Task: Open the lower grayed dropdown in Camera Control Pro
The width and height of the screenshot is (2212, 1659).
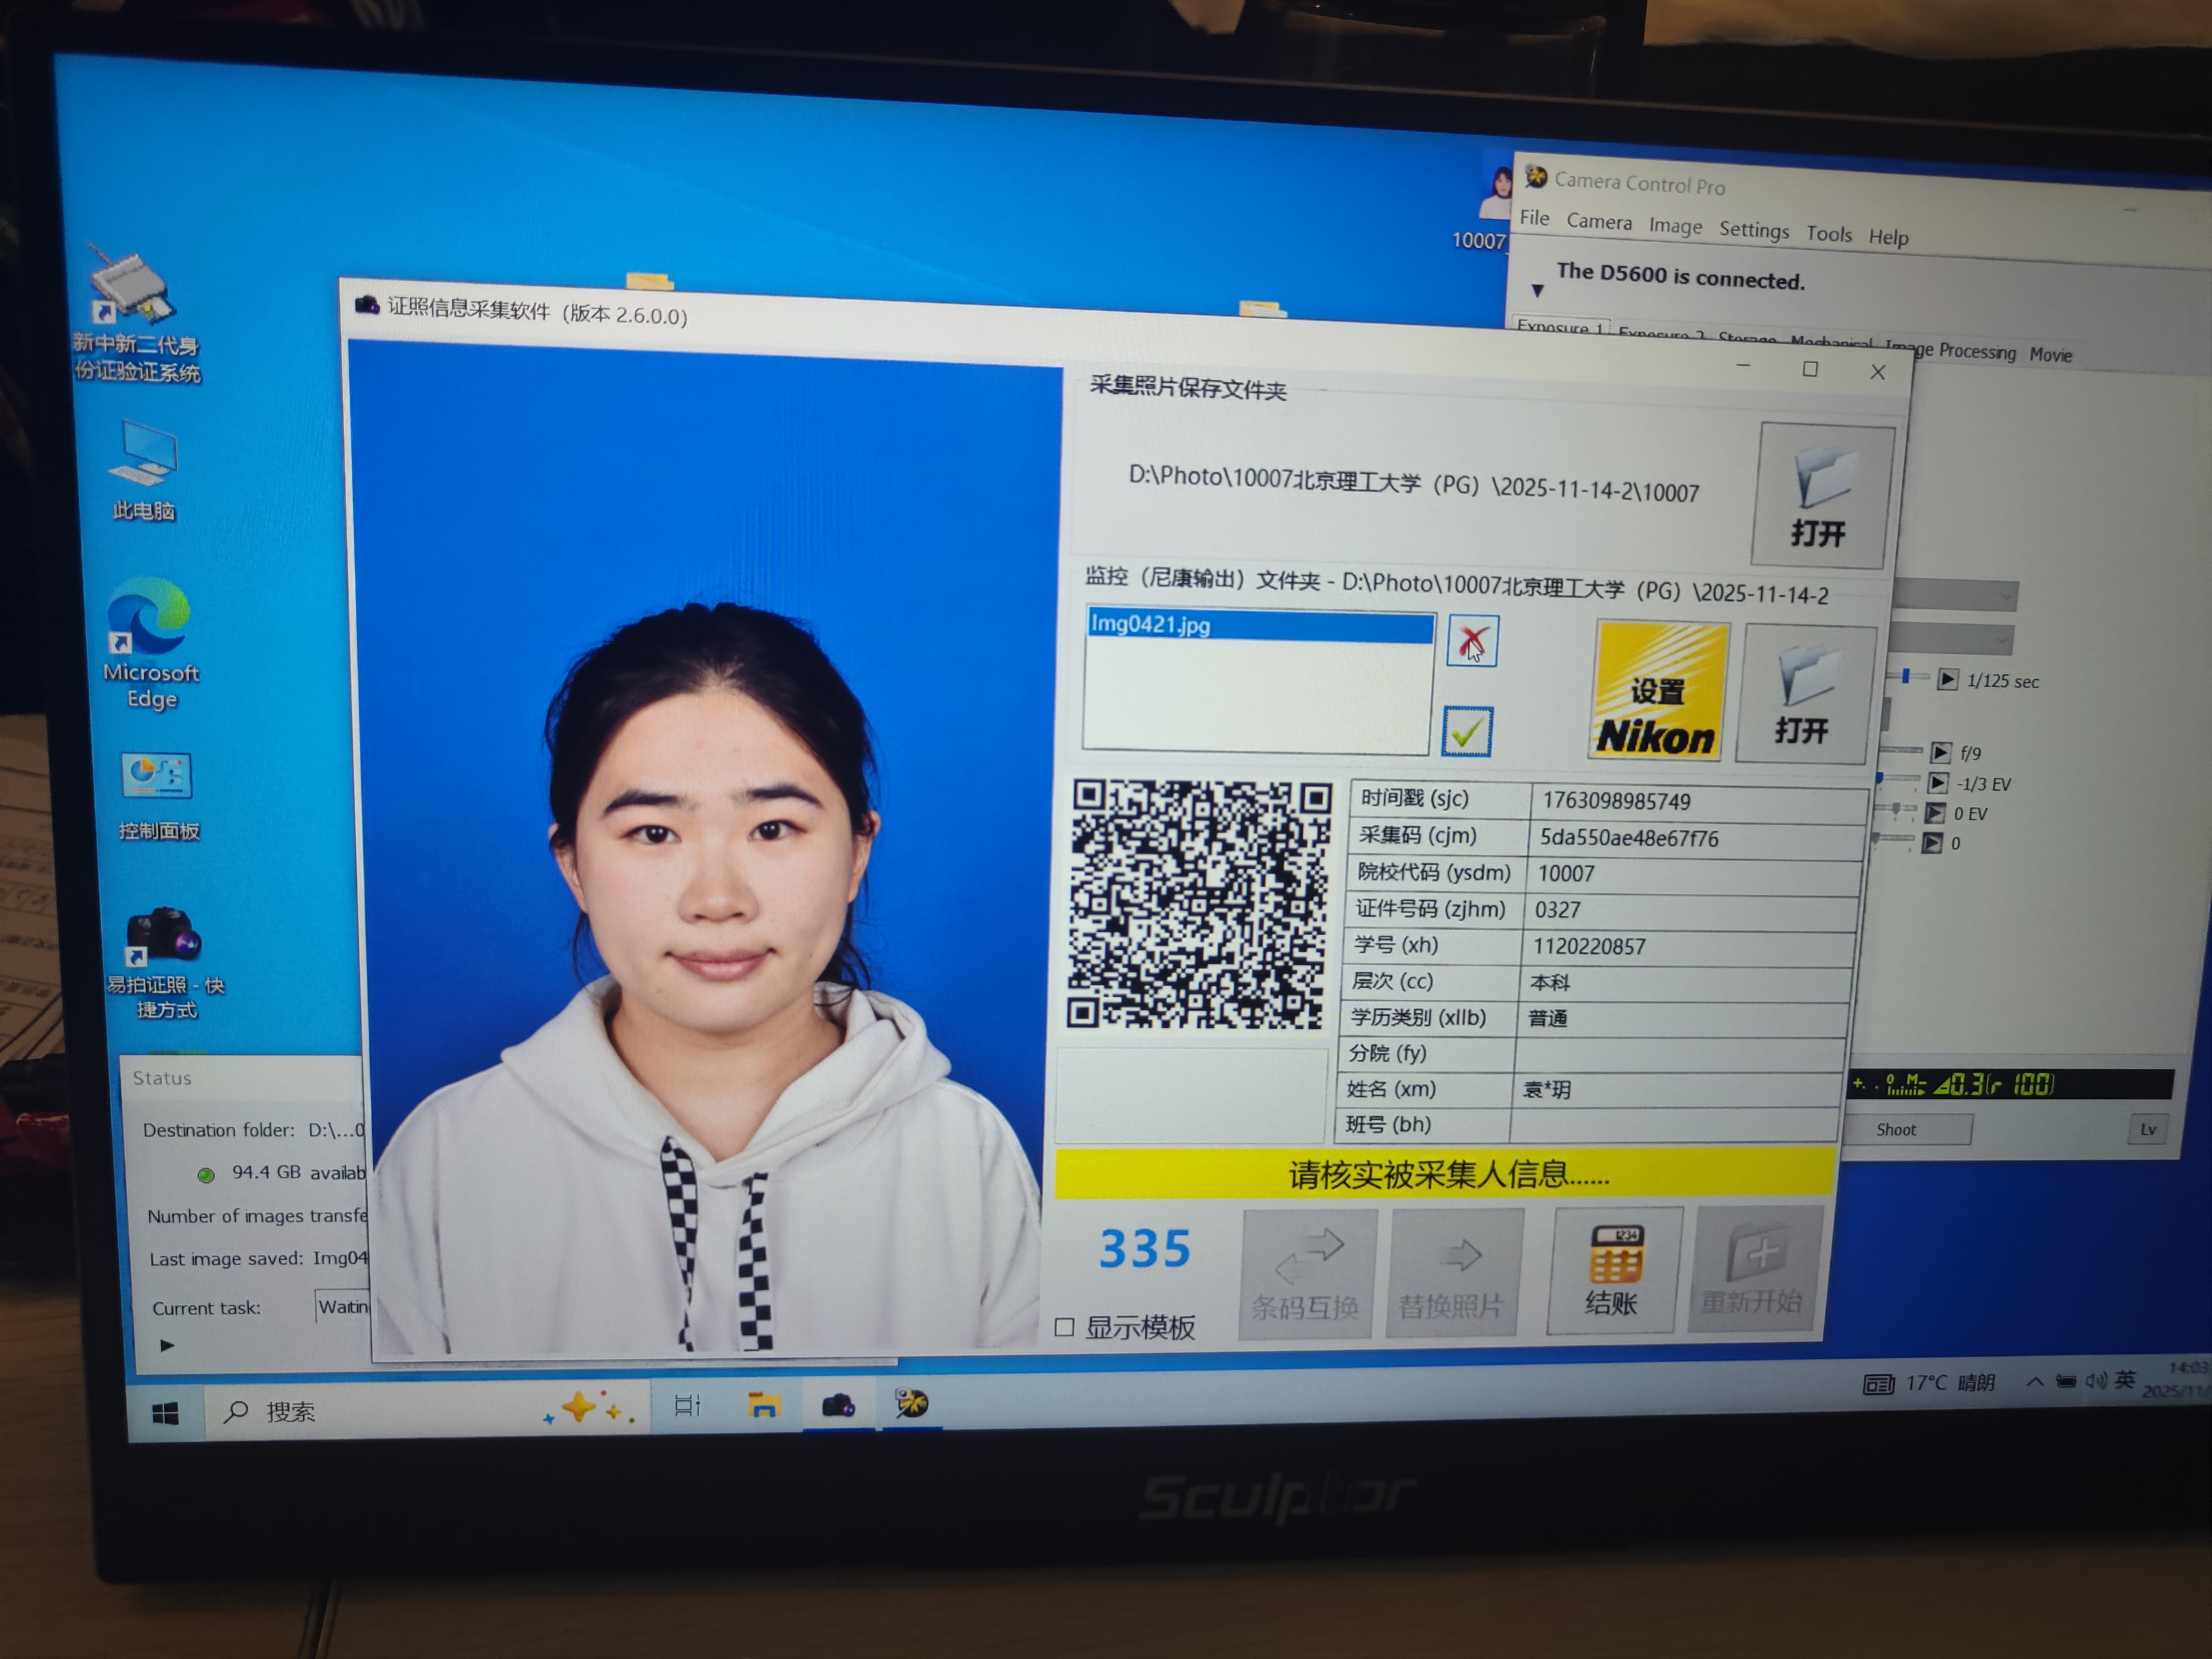Action: pyautogui.click(x=1950, y=639)
